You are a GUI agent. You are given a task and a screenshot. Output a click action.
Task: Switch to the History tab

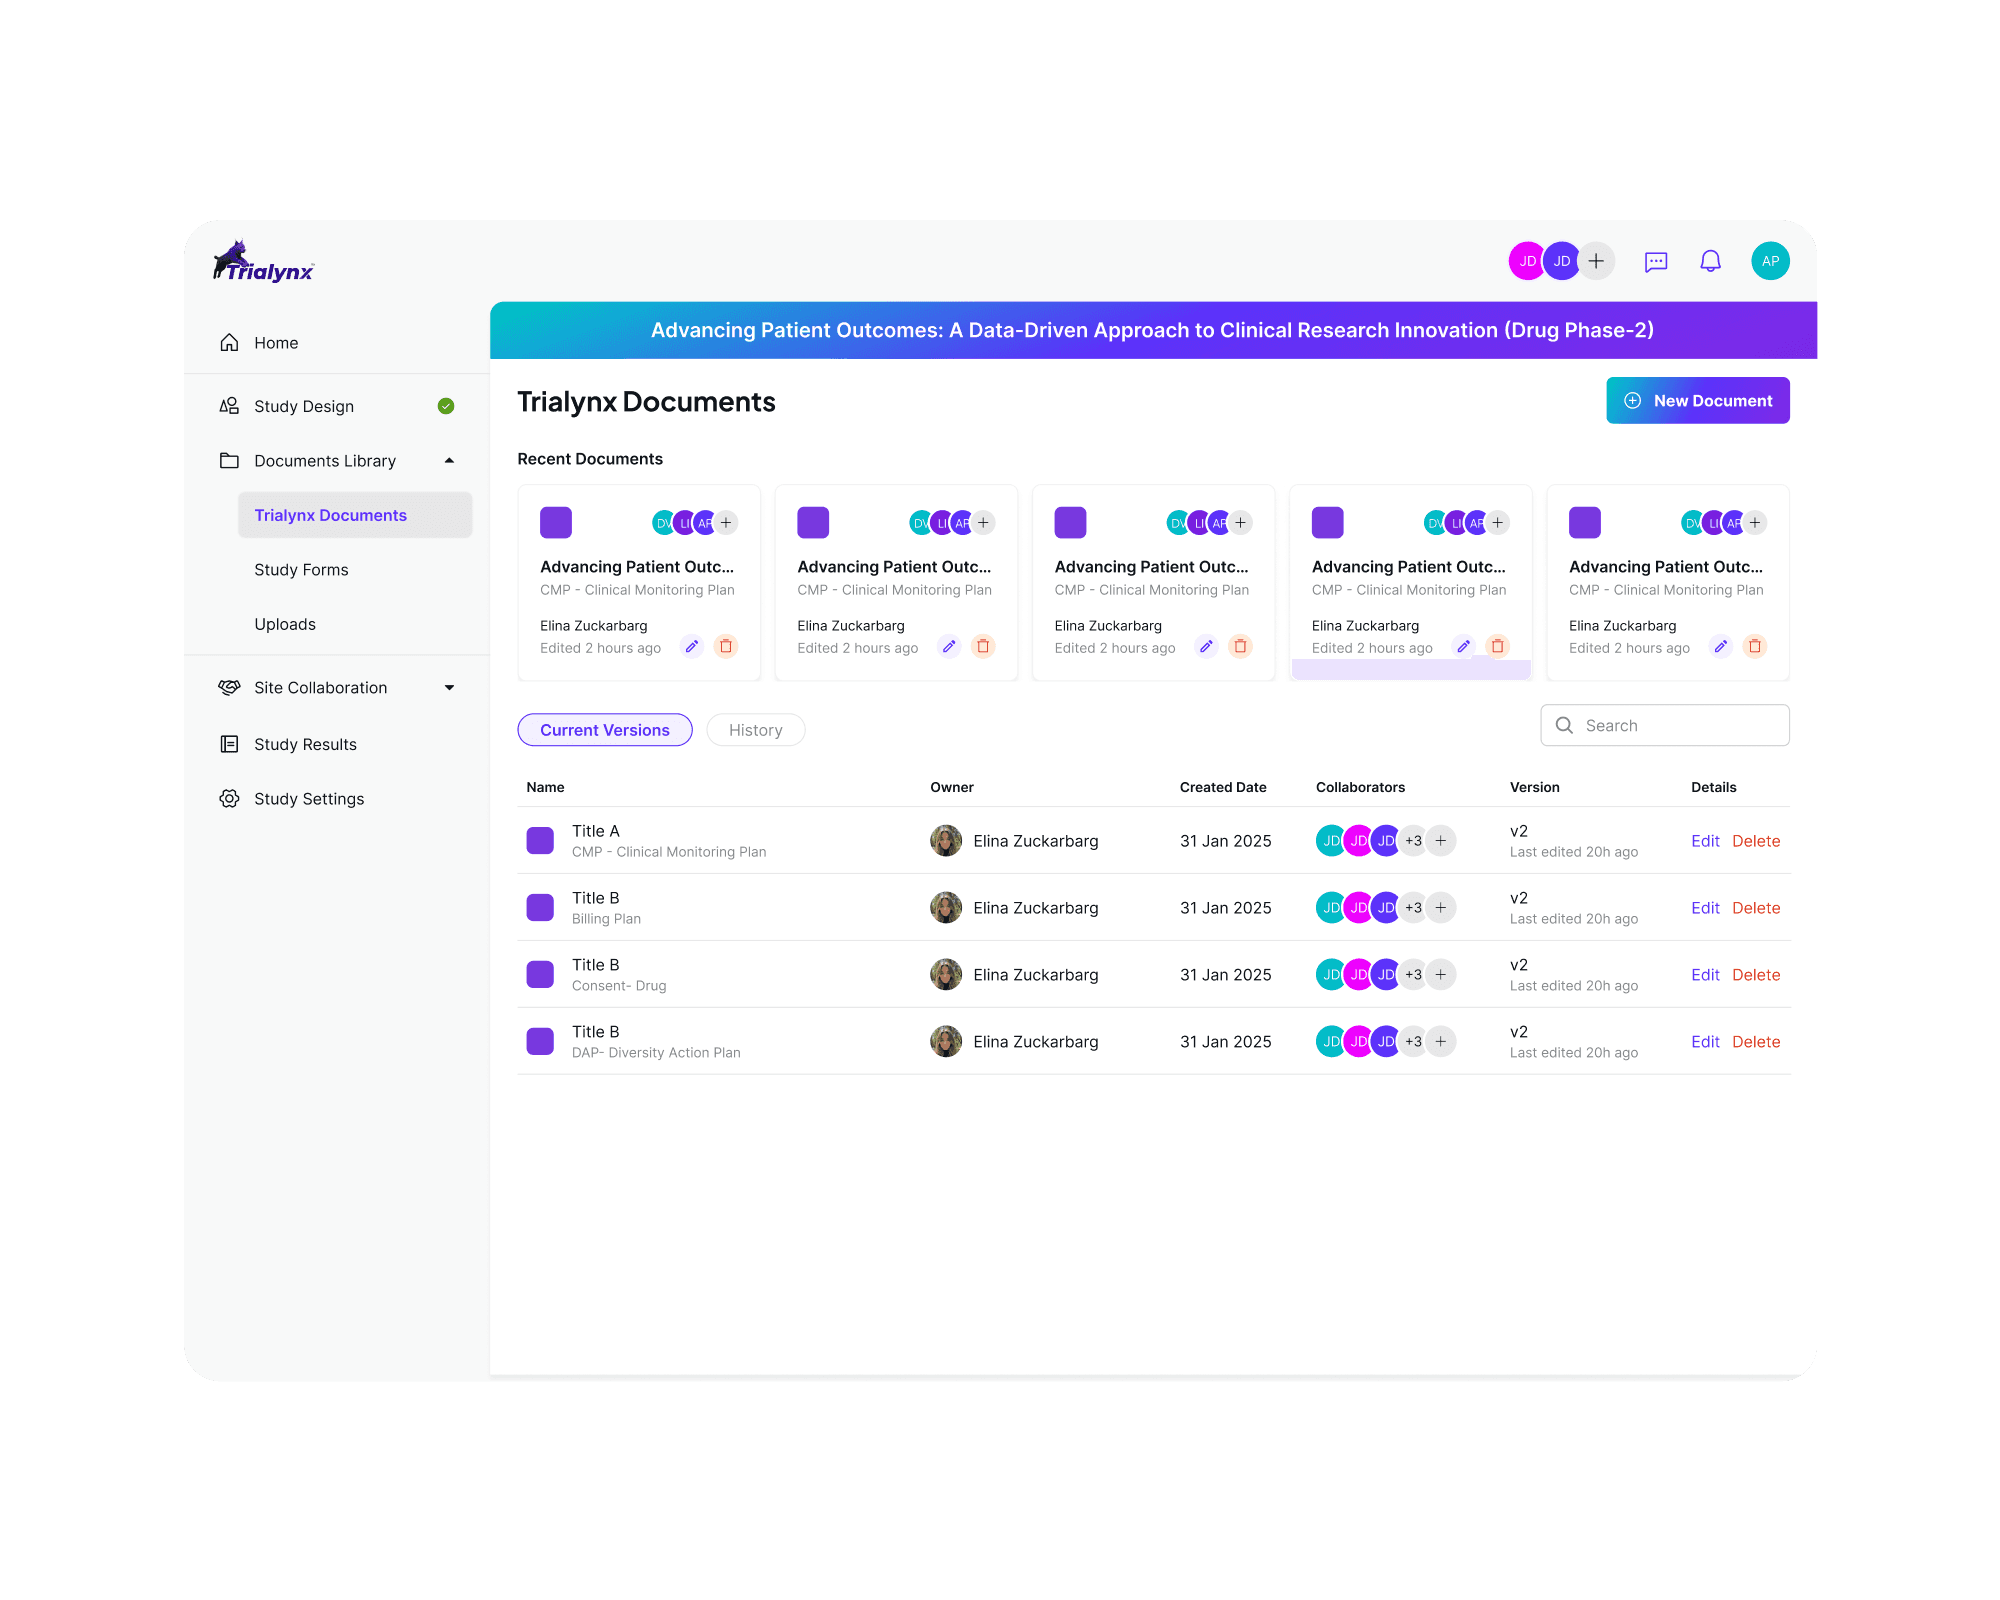pos(756,730)
